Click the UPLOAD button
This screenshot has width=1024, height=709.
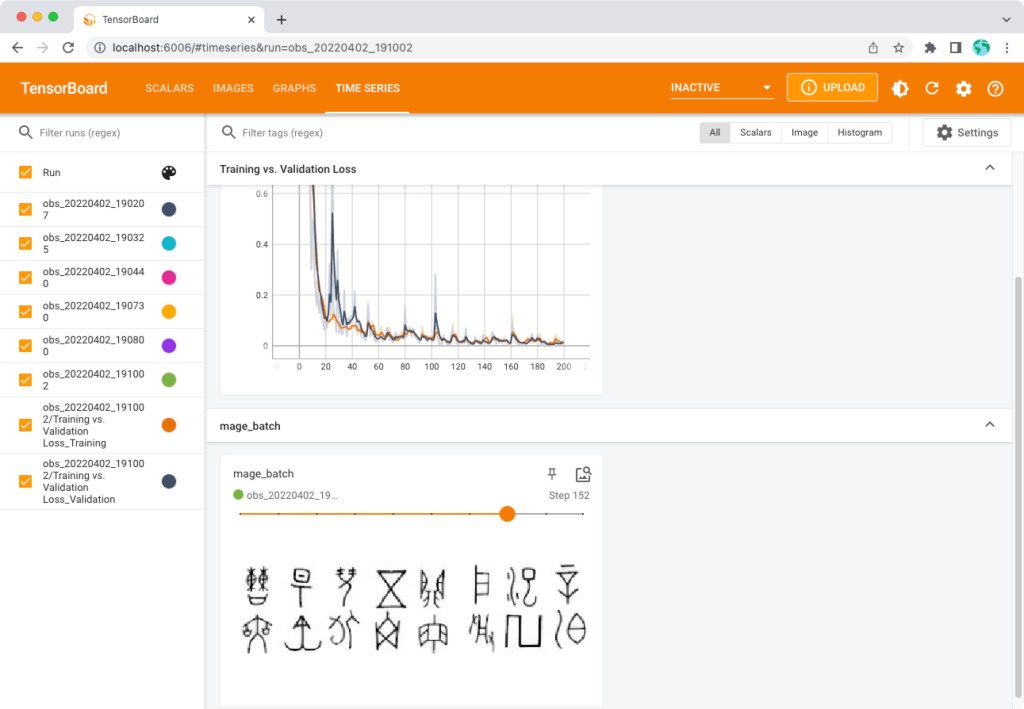click(x=832, y=88)
